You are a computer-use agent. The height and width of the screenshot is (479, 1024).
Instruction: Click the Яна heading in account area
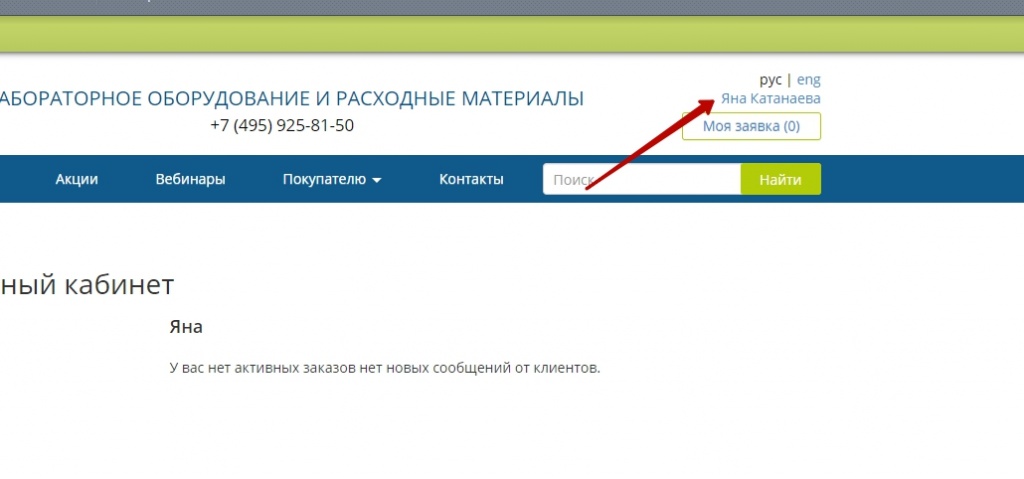click(x=186, y=327)
